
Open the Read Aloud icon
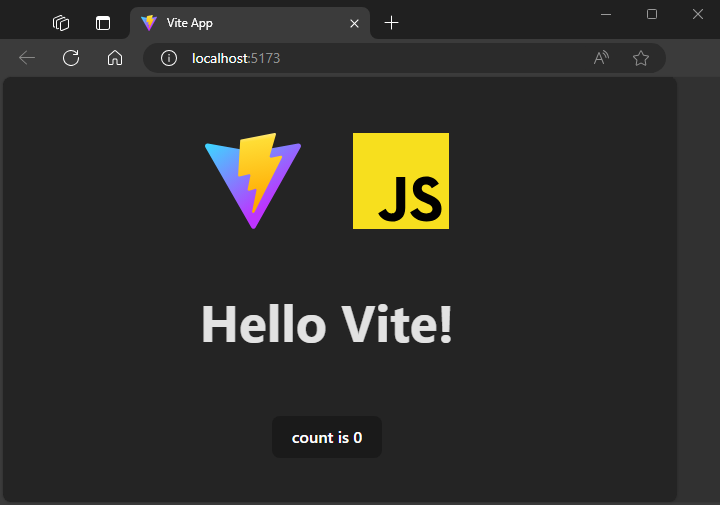click(x=601, y=58)
